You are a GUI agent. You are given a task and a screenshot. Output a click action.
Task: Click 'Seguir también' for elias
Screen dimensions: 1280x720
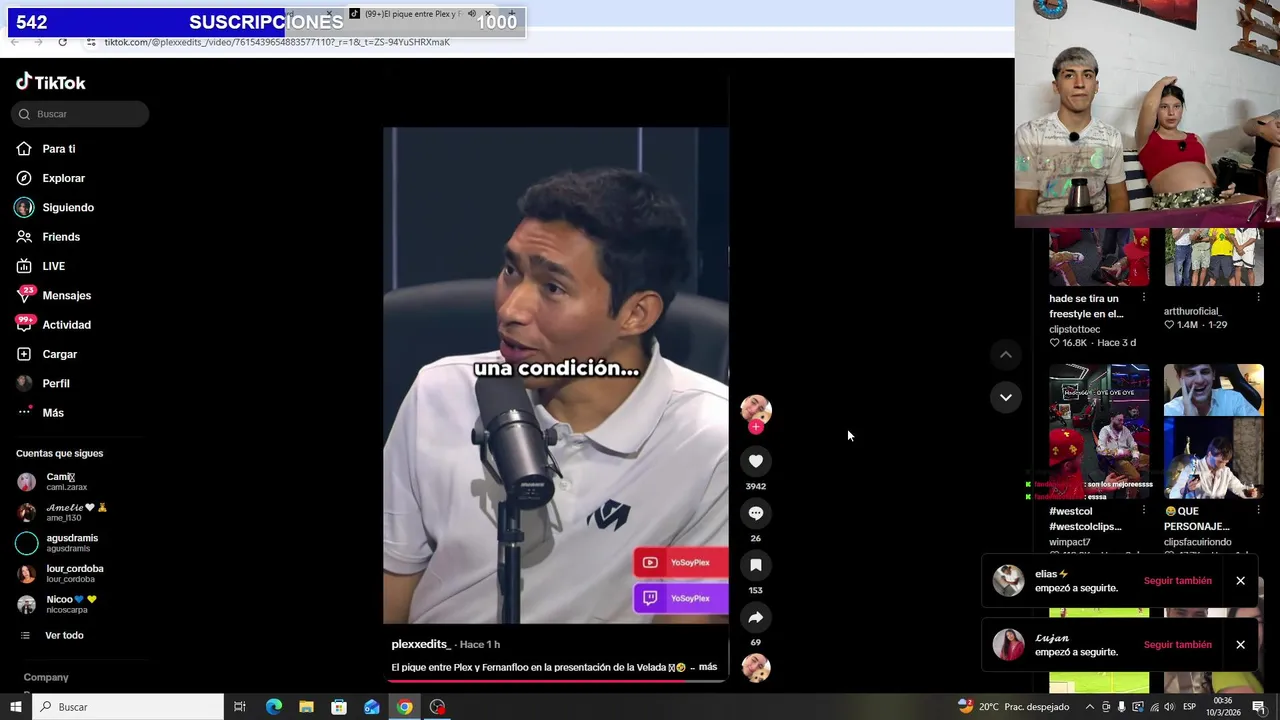(1178, 581)
